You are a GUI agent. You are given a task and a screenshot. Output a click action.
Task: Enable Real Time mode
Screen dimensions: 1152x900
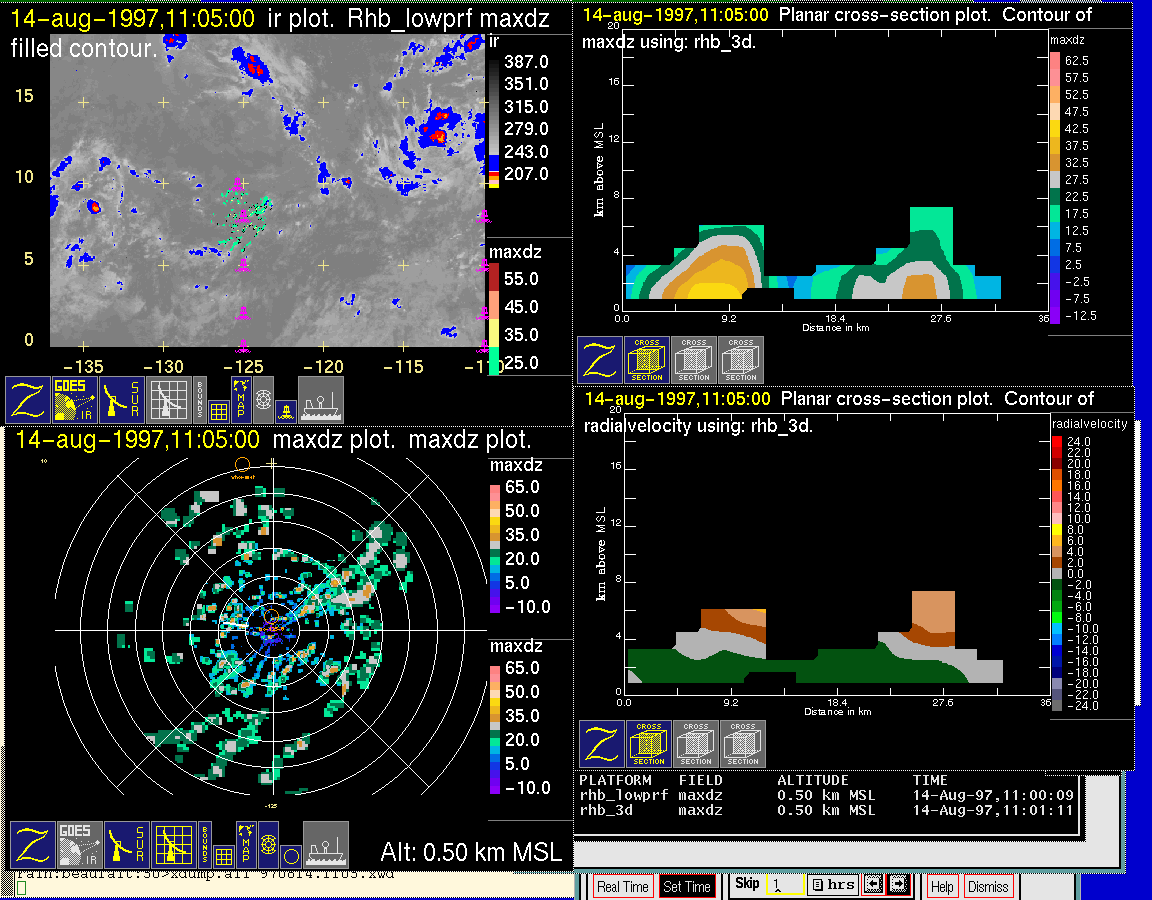pos(622,887)
